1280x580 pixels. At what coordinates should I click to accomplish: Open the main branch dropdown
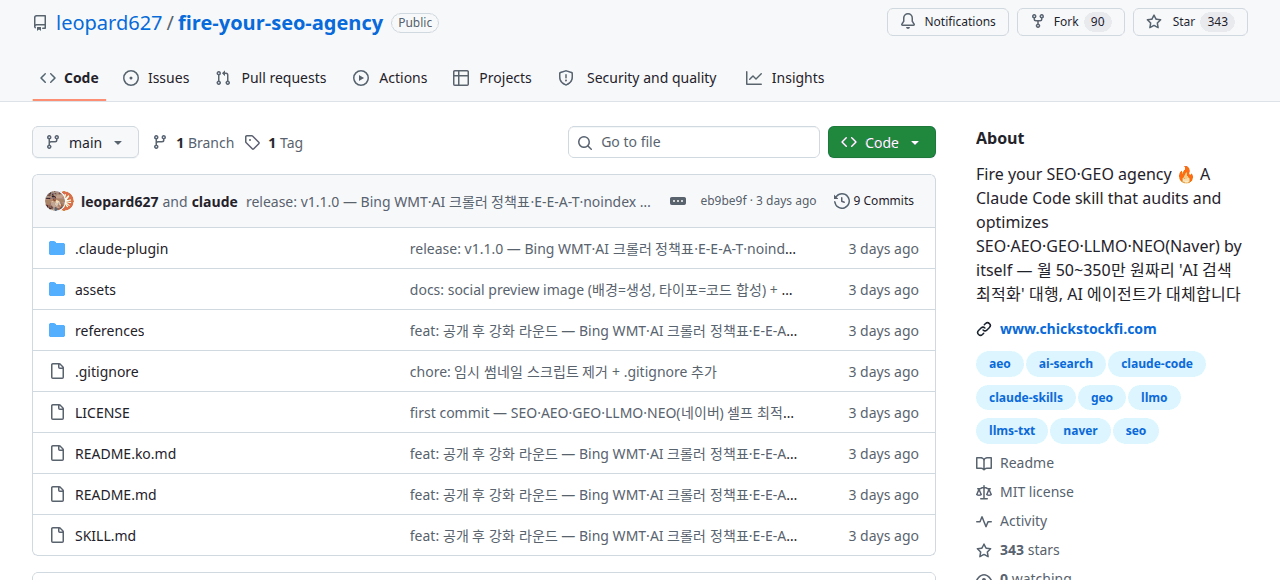85,142
